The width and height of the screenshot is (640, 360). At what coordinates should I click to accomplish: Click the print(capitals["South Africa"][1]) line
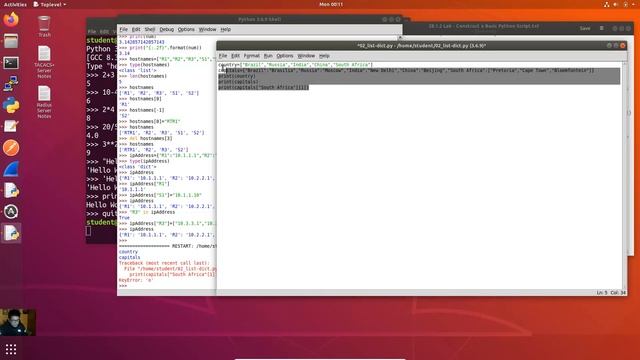(x=263, y=87)
